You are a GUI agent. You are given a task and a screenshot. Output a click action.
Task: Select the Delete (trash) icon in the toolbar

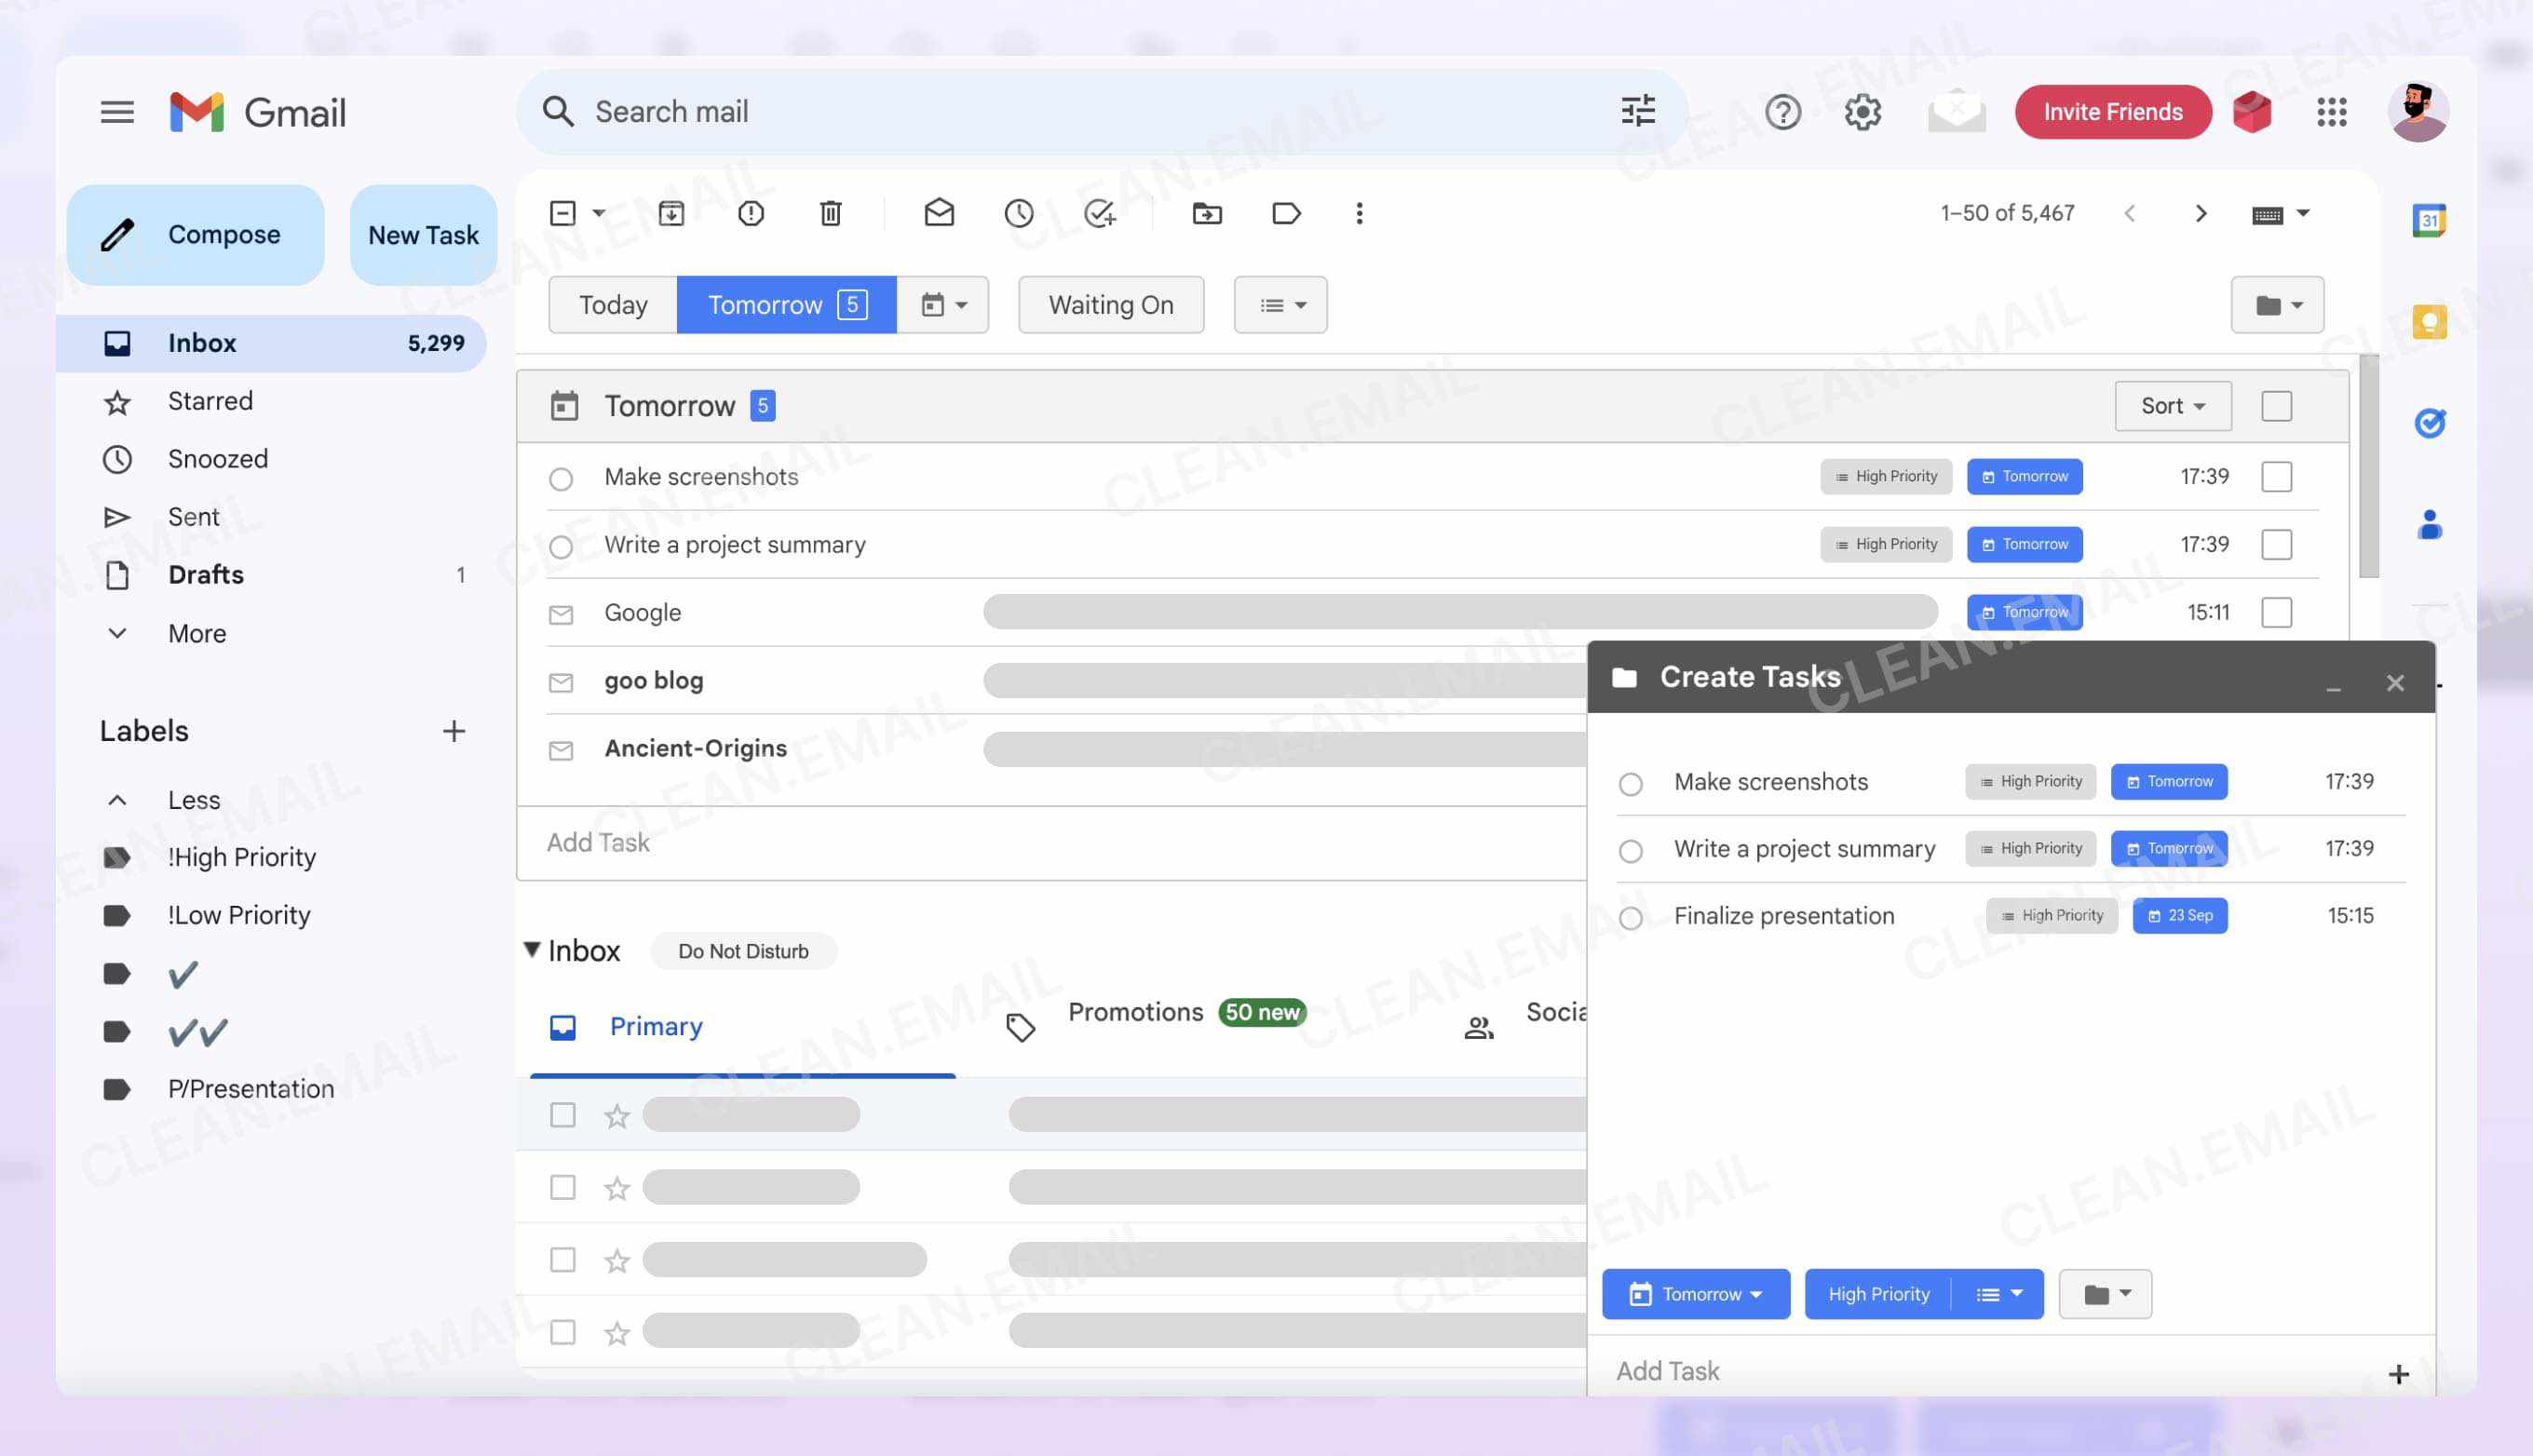[x=829, y=213]
